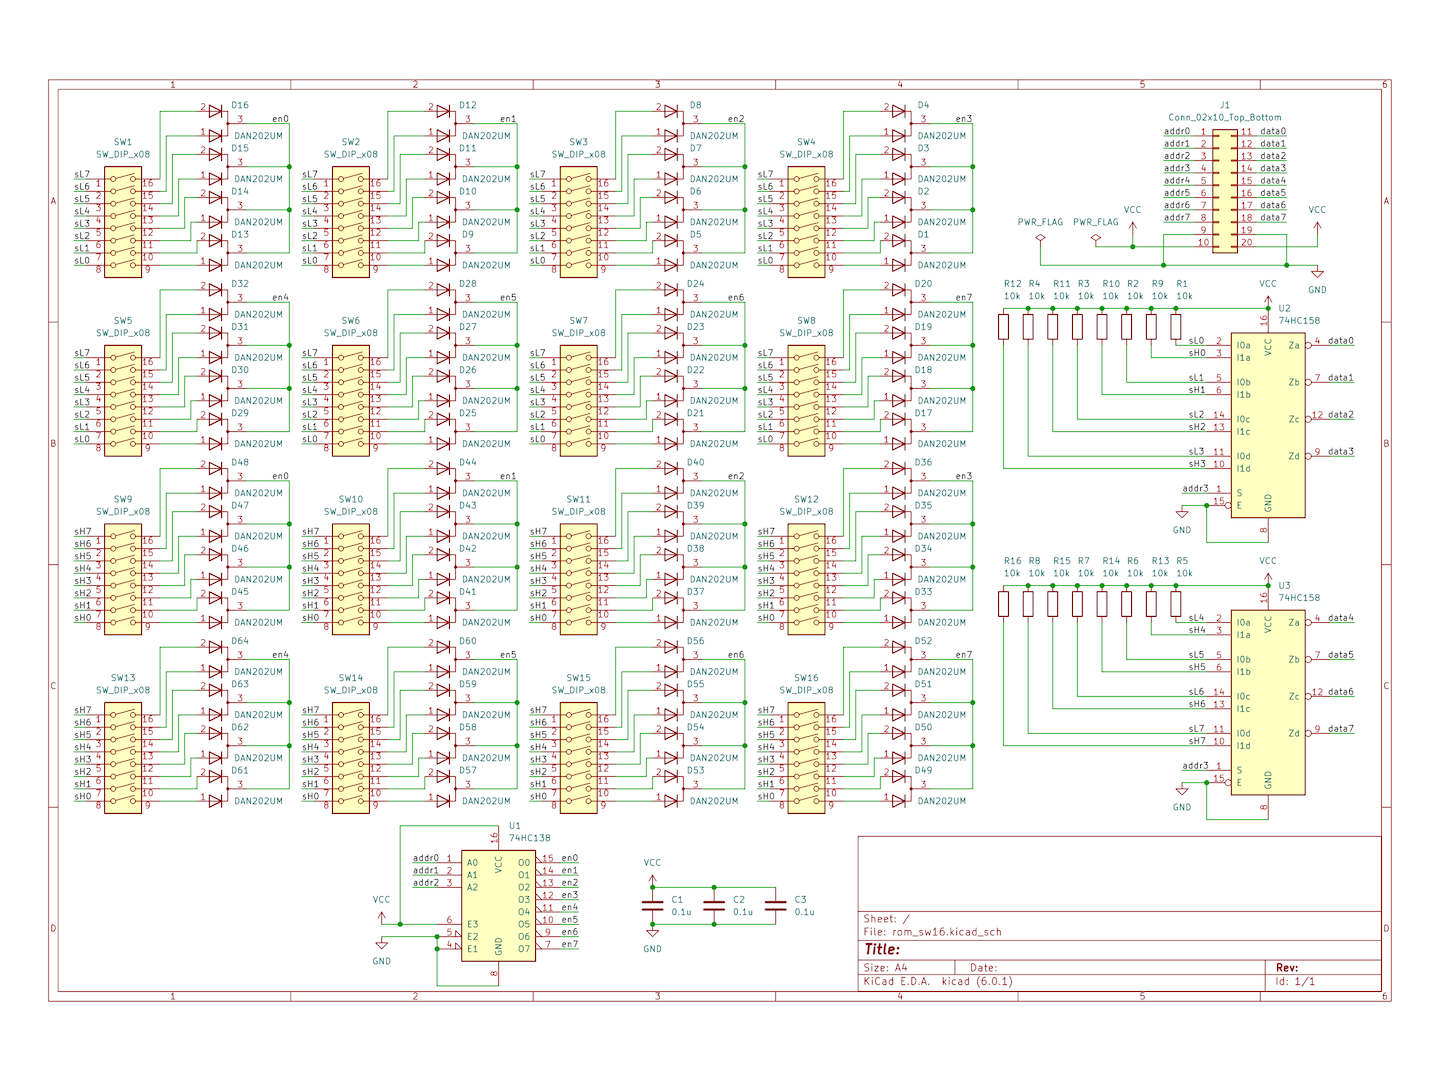Select the C3 0.1u capacitor
This screenshot has height=1080, width=1440.
(x=775, y=905)
